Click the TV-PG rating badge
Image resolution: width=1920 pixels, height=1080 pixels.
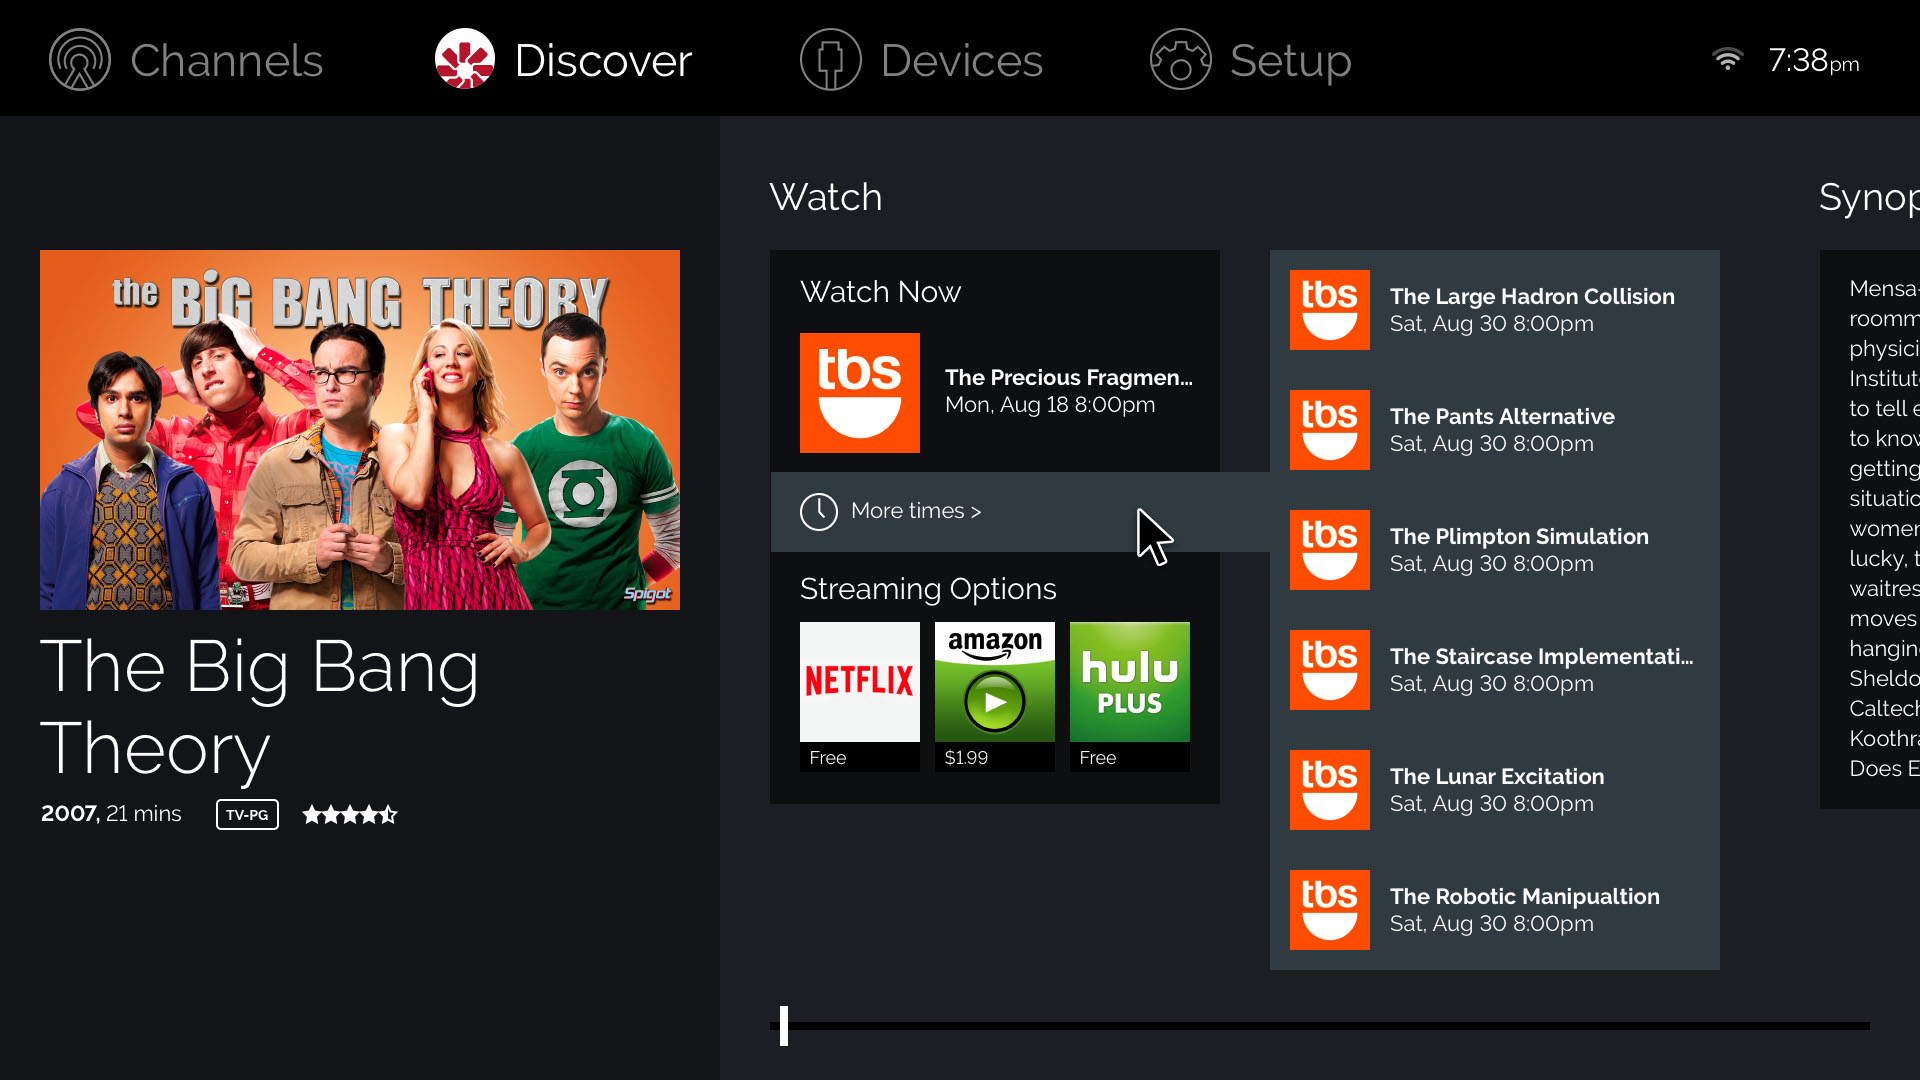(x=247, y=815)
